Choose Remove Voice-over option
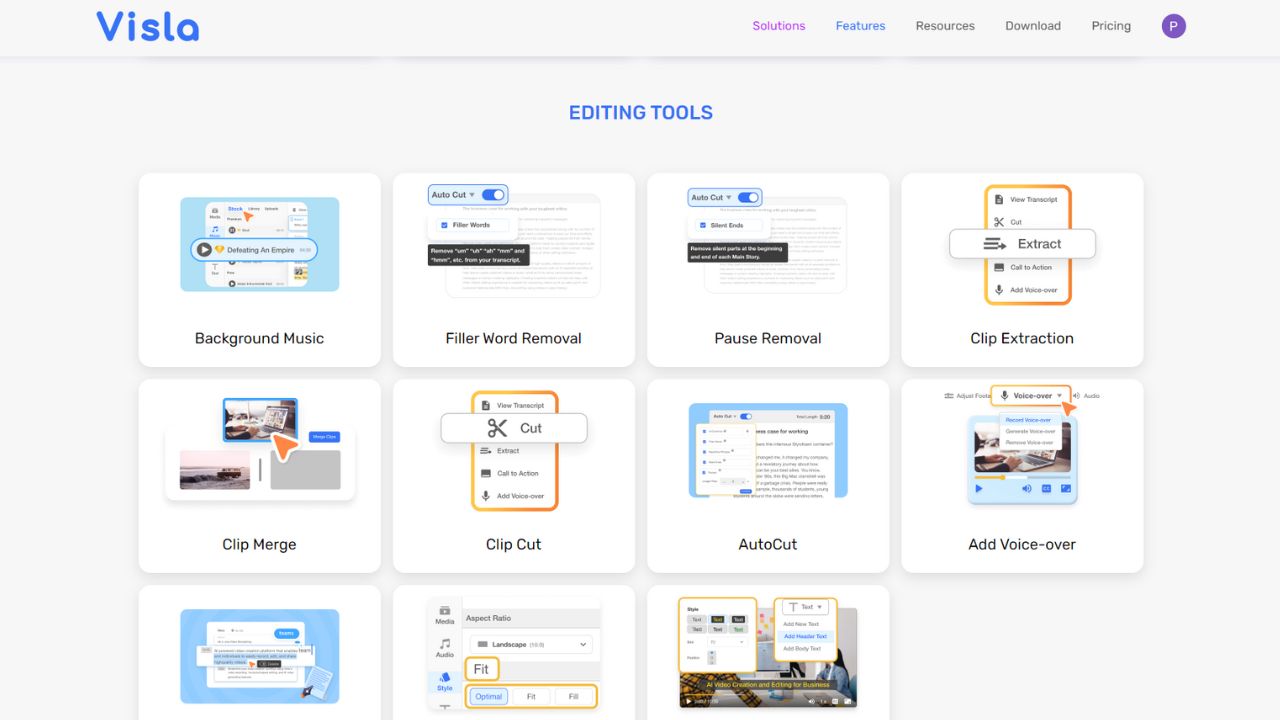 [1029, 442]
